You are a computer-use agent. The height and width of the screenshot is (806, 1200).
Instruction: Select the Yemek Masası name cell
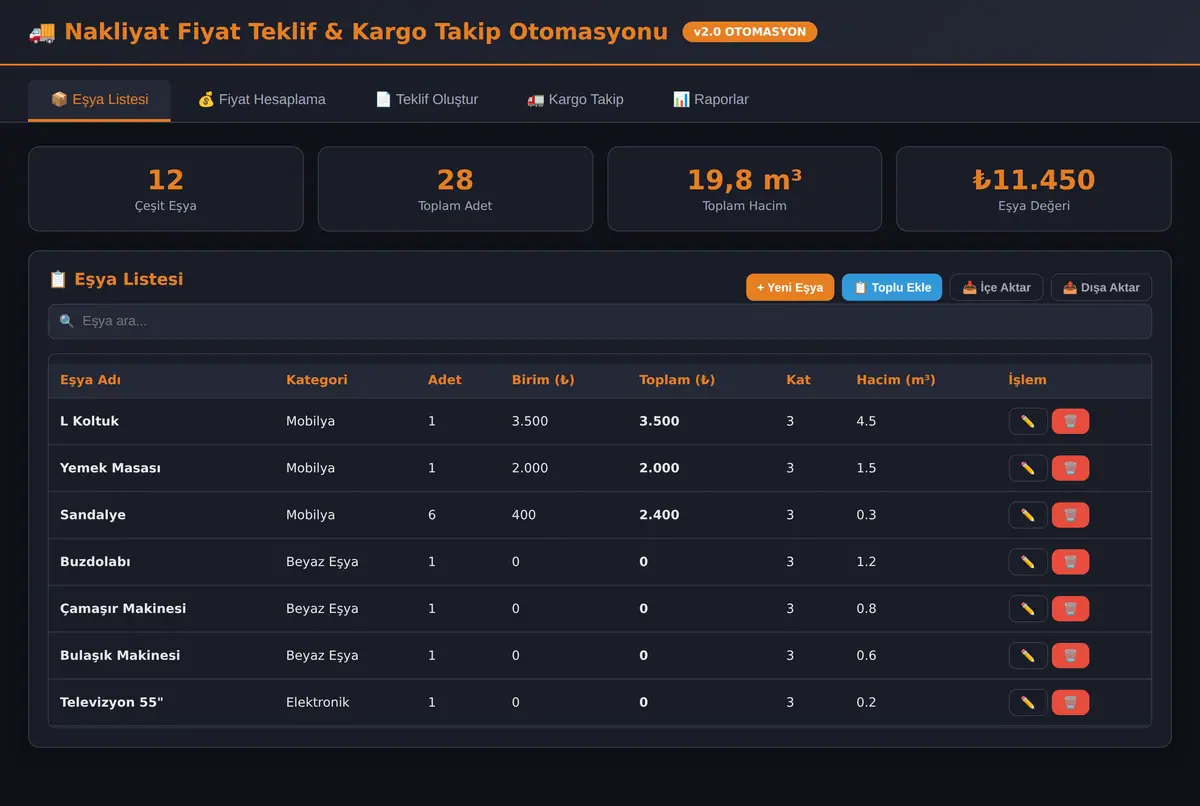pos(110,468)
